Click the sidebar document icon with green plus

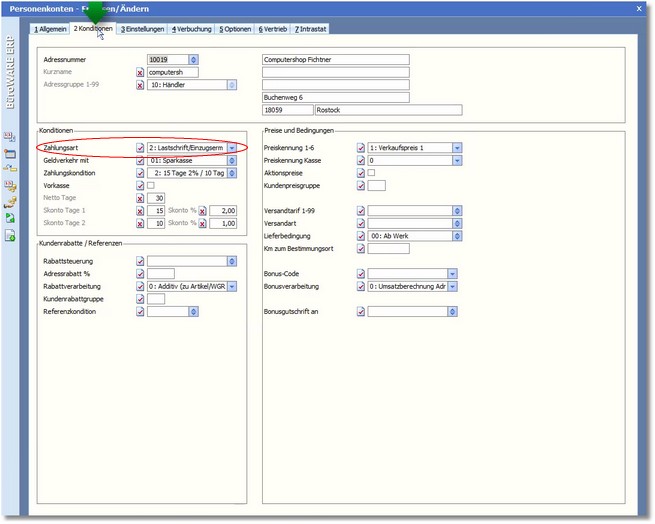click(x=10, y=235)
